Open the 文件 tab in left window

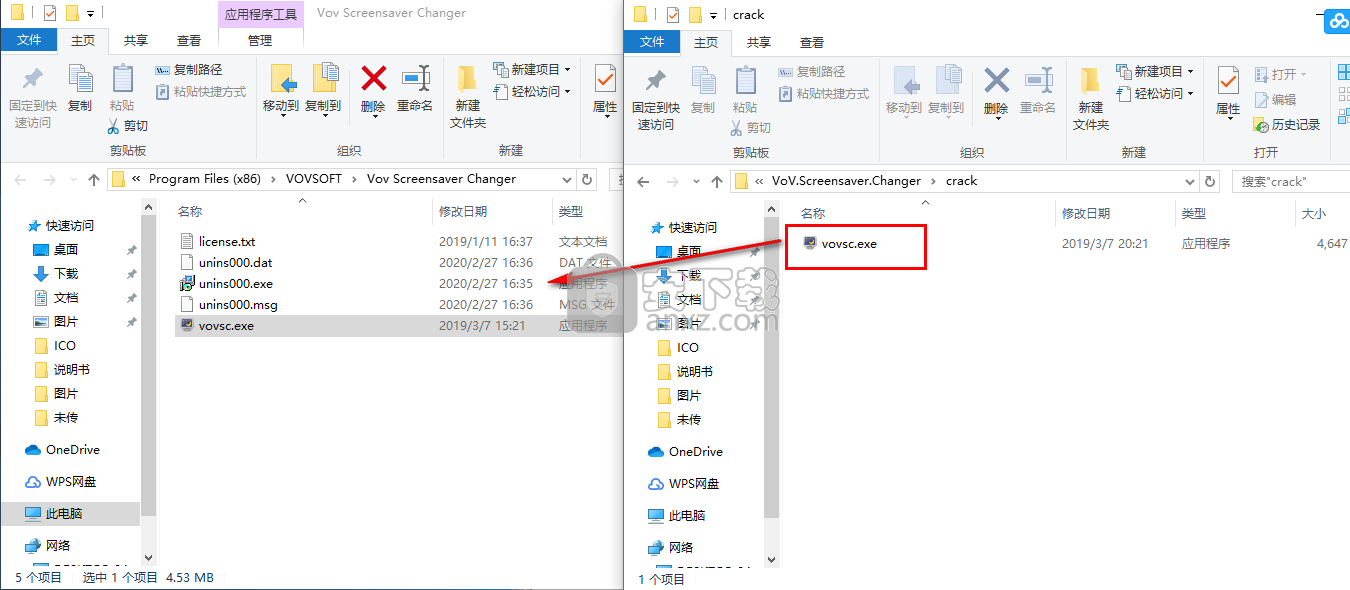coord(29,40)
